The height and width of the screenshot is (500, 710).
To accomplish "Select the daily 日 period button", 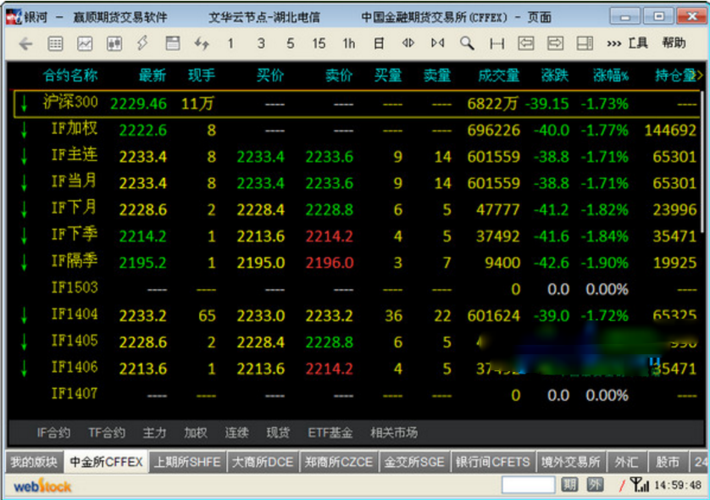I will coord(379,44).
